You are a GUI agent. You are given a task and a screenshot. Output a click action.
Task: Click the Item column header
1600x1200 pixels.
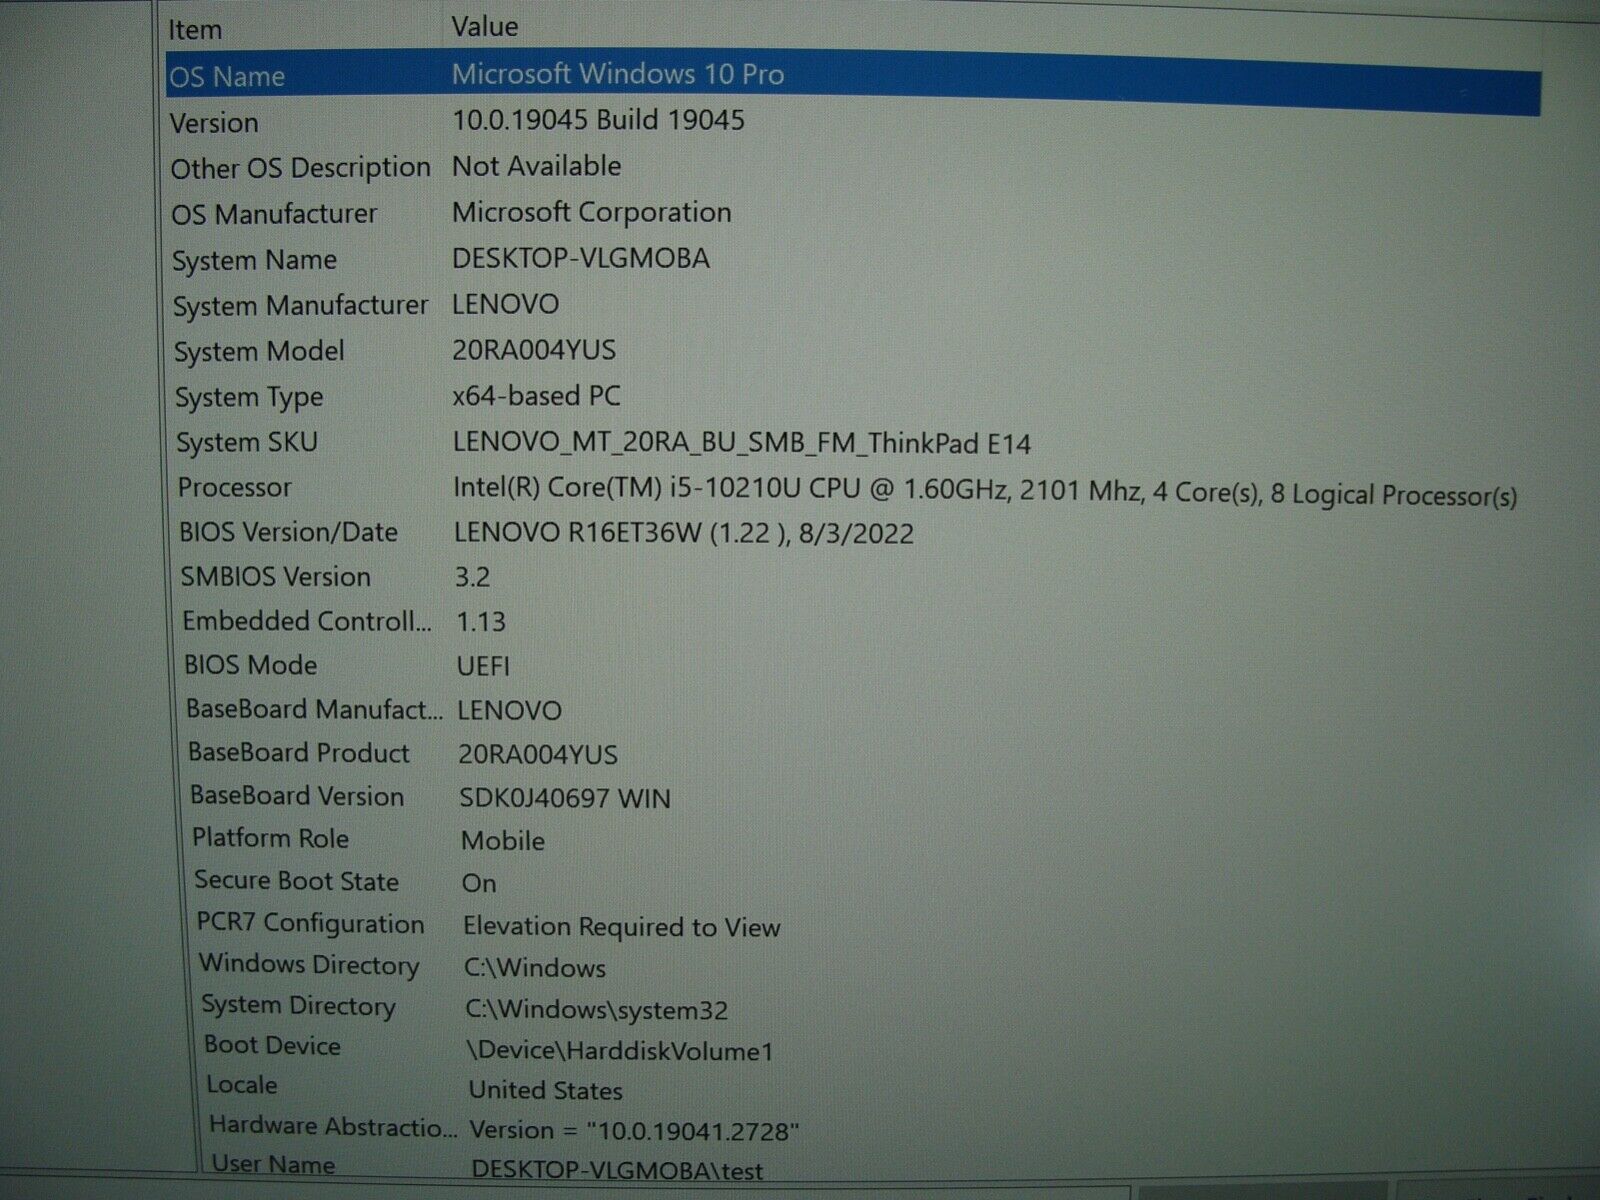195,30
